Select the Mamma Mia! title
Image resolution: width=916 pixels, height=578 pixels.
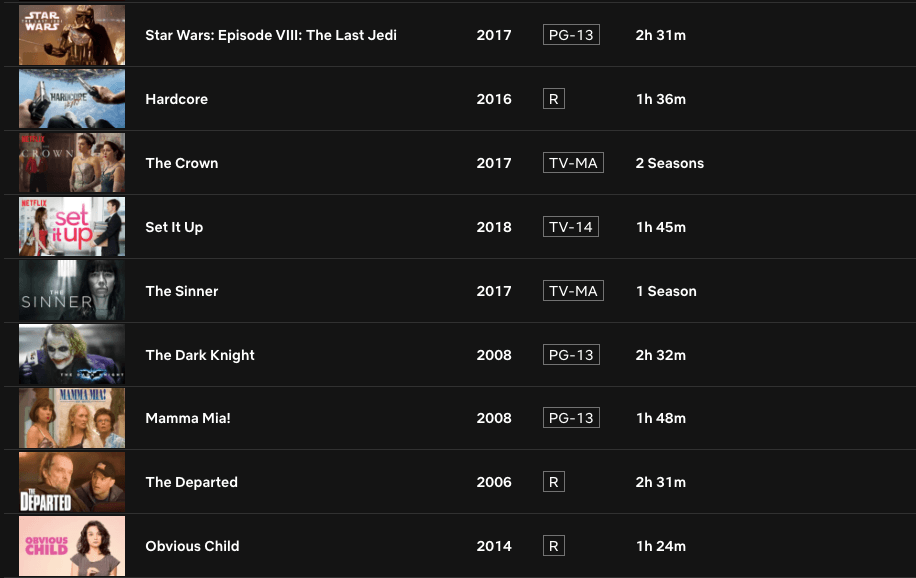(188, 418)
